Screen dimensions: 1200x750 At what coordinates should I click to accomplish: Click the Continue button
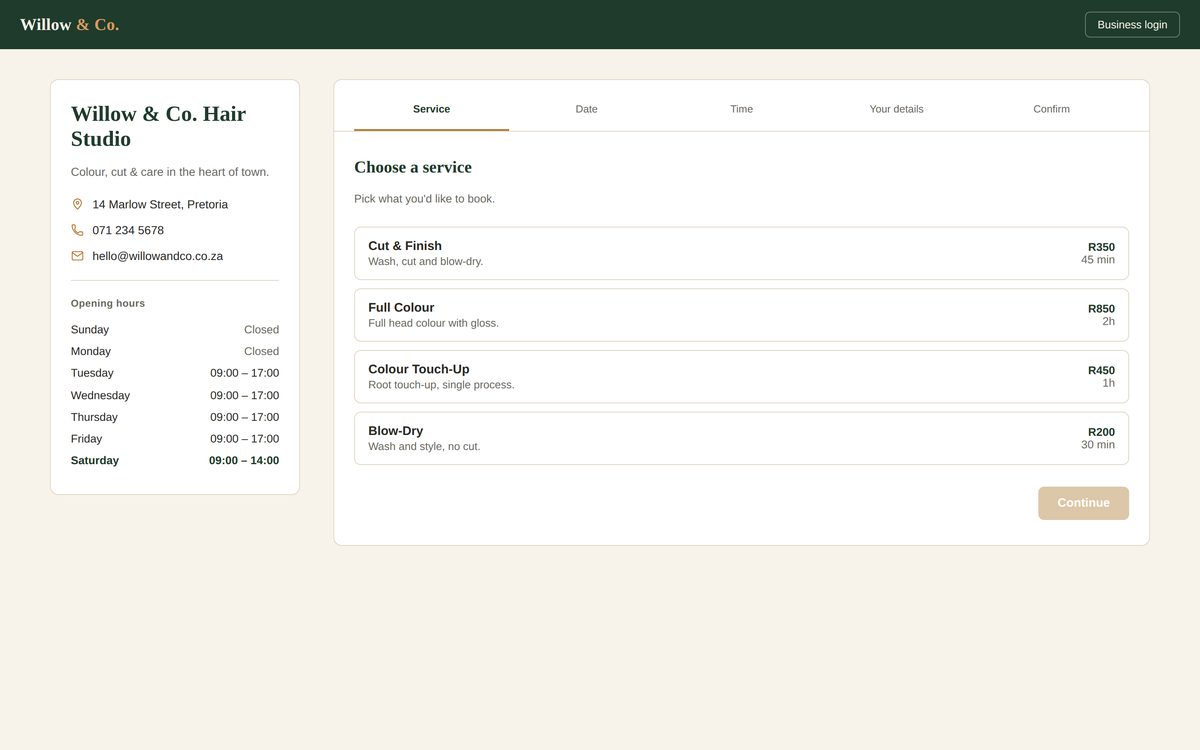[1083, 503]
